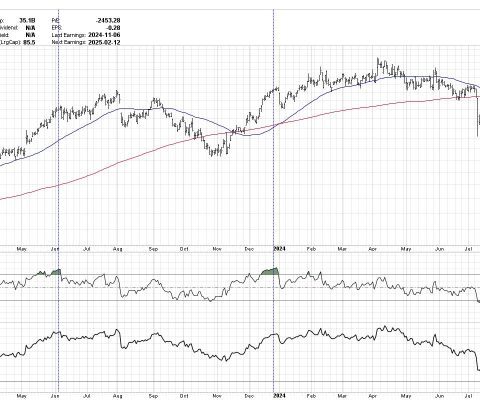Select the P/E value -2453.28
Screen dimensions: 480x400
[108, 20]
